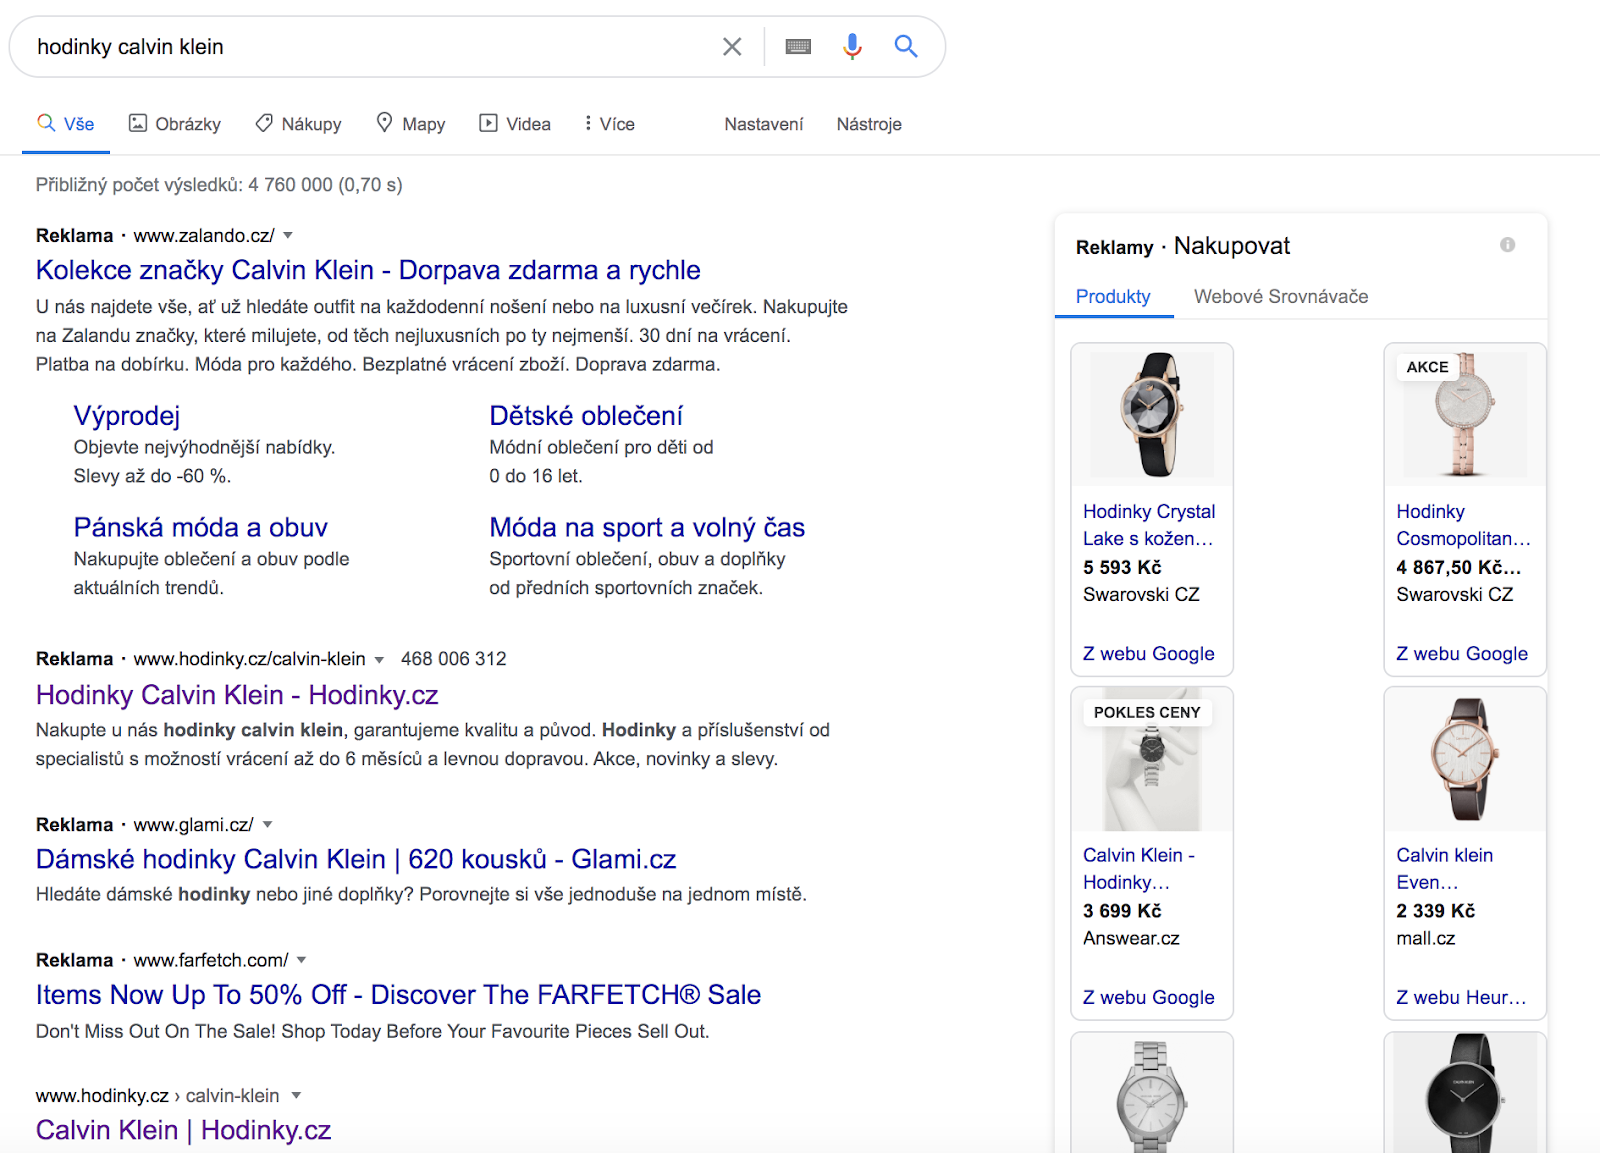Image resolution: width=1600 pixels, height=1153 pixels.
Task: Open Hodinky Calvin Klein - Hodinky.cz ad
Action: (237, 695)
